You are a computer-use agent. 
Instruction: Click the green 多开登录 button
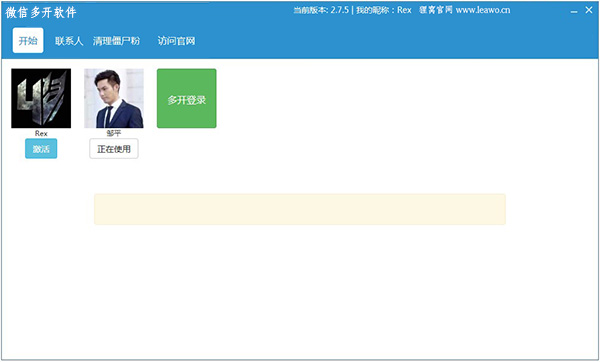tap(187, 98)
